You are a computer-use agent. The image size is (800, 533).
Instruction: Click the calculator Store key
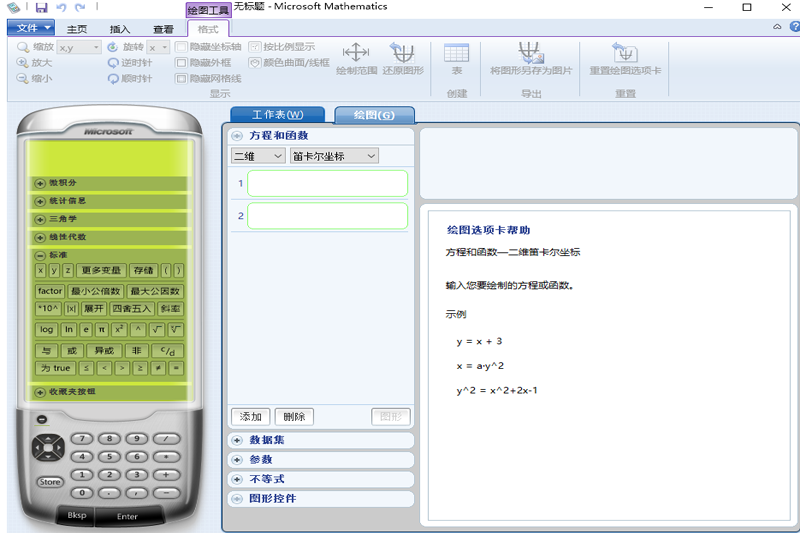click(x=50, y=482)
